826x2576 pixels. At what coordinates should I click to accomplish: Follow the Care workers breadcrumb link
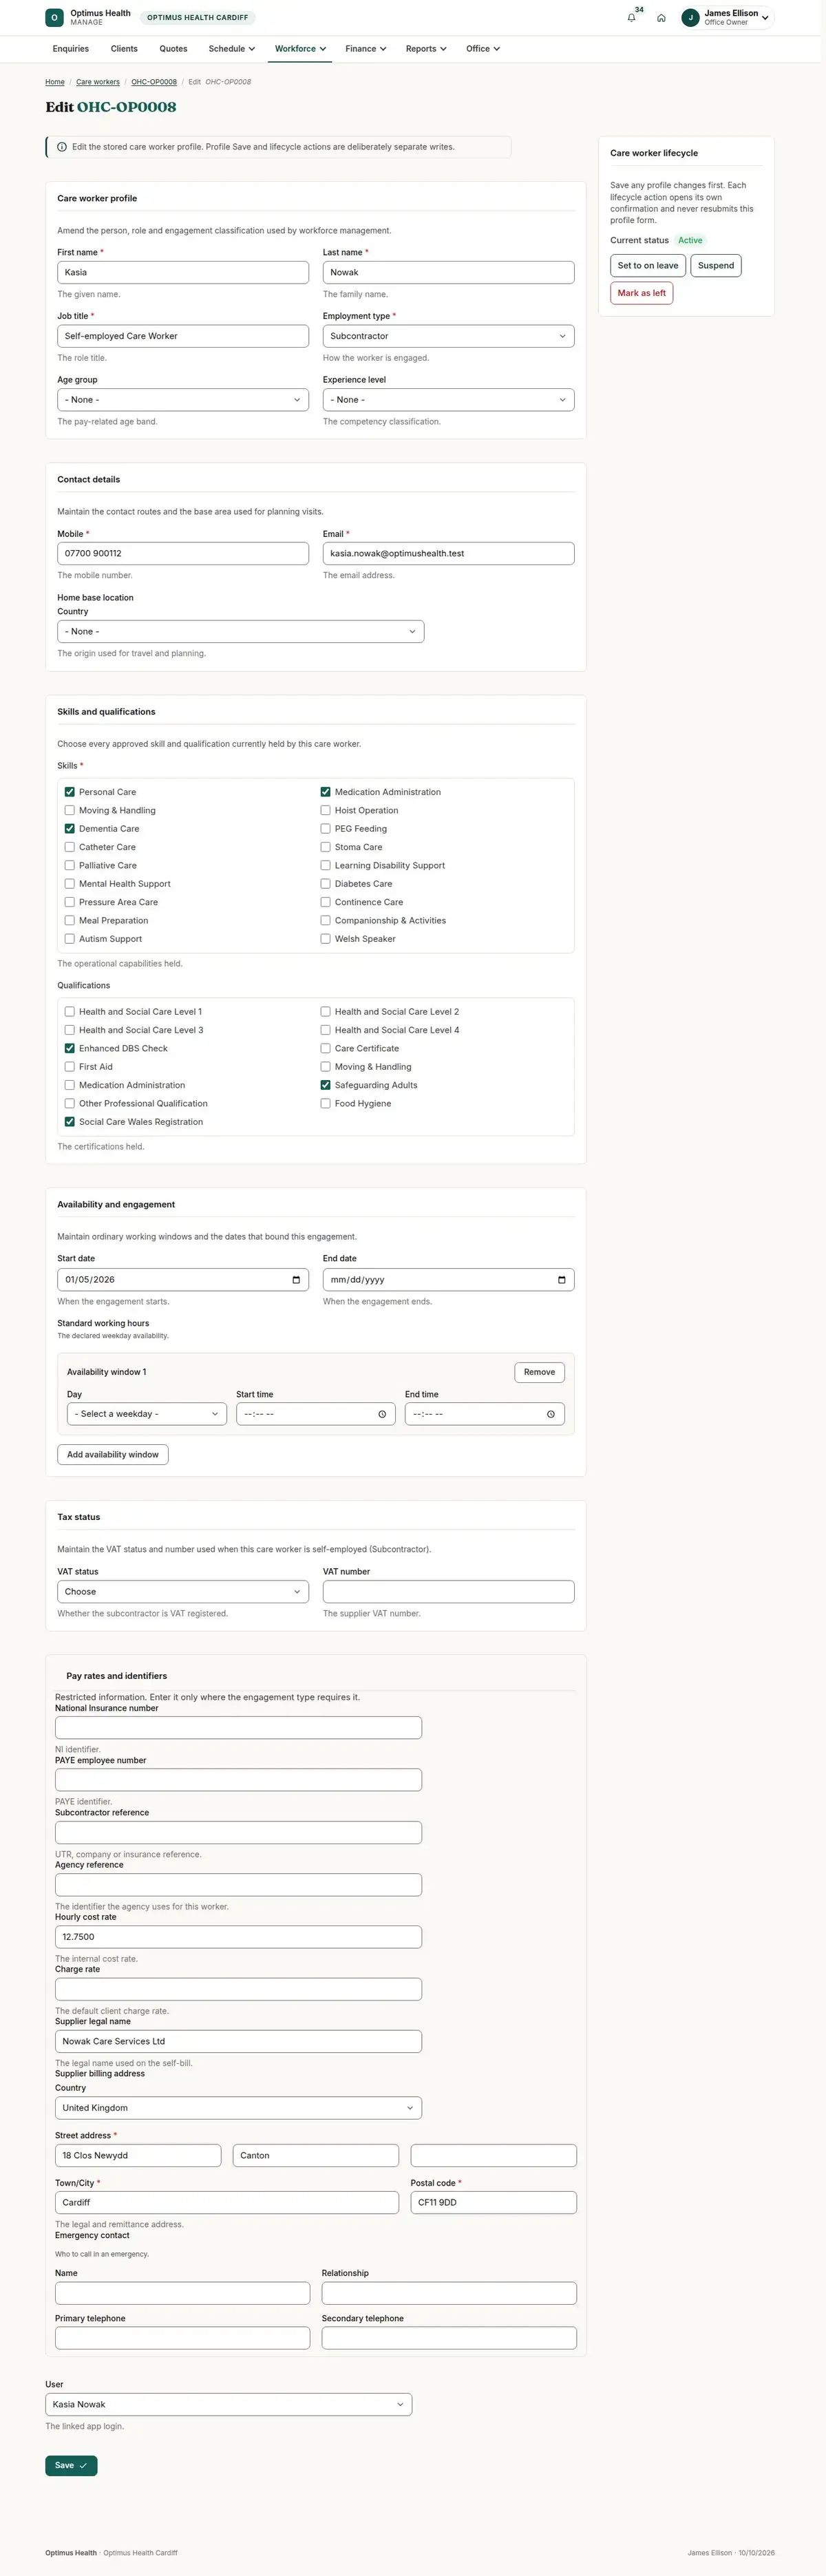pyautogui.click(x=98, y=82)
